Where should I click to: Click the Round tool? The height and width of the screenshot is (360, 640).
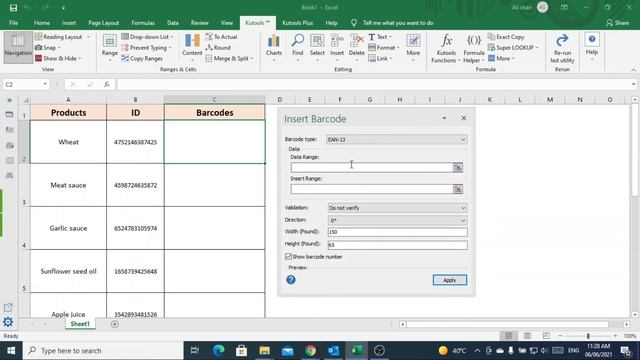tap(218, 48)
